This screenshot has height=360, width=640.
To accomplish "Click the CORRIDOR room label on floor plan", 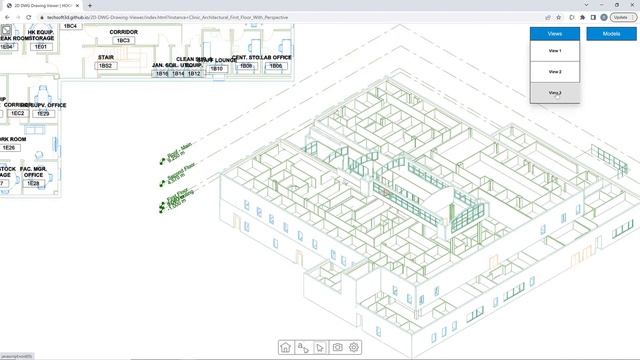I will coord(123,32).
